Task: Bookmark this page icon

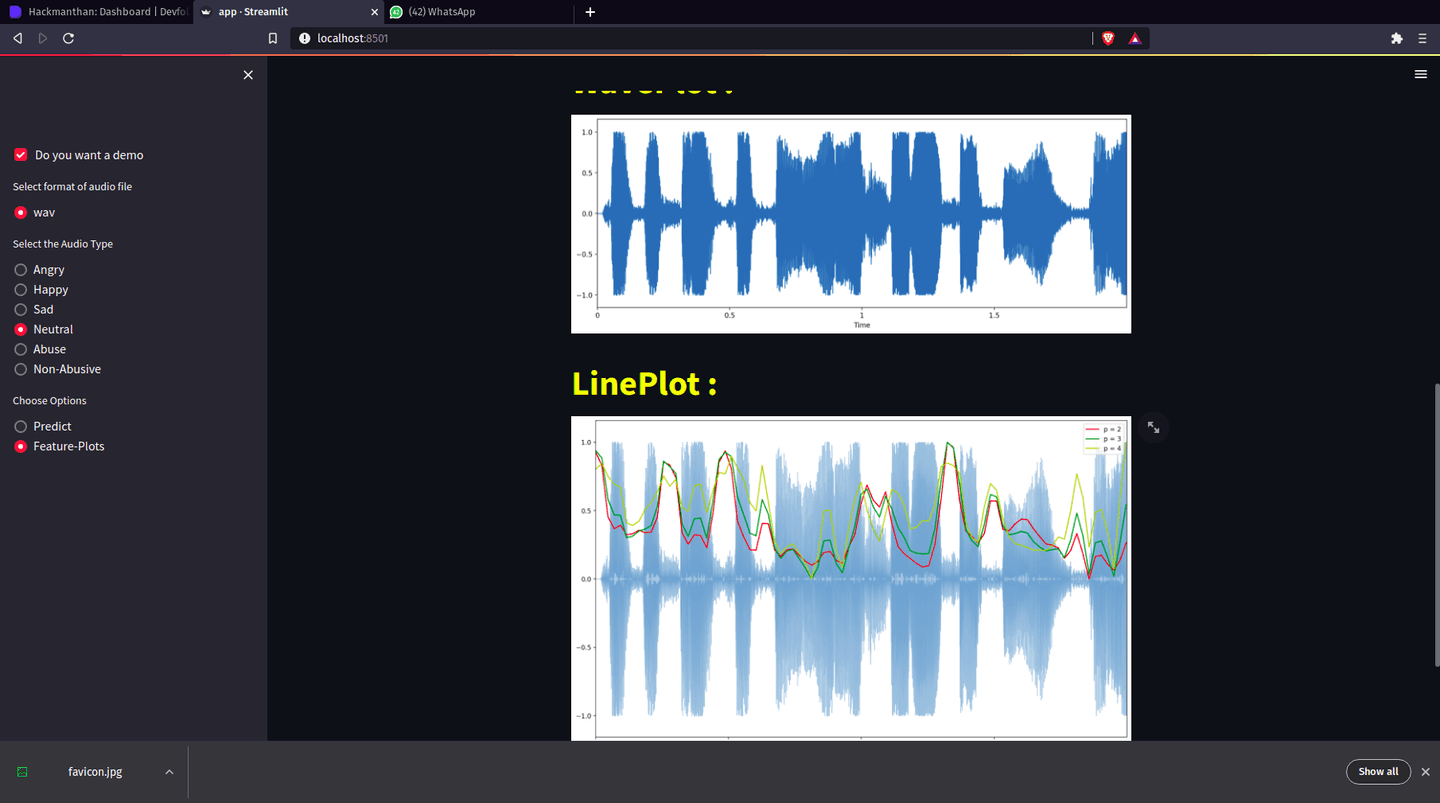Action: tap(273, 38)
